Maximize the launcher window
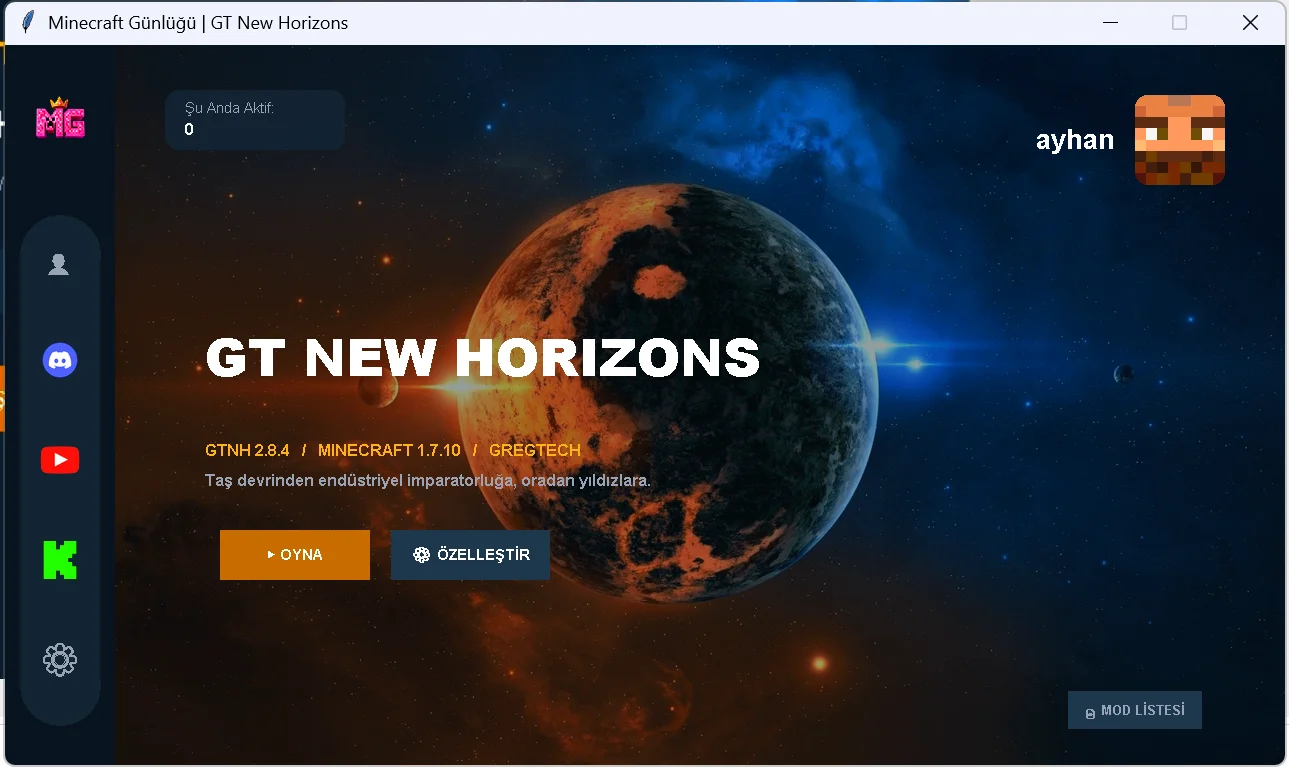 [x=1180, y=22]
